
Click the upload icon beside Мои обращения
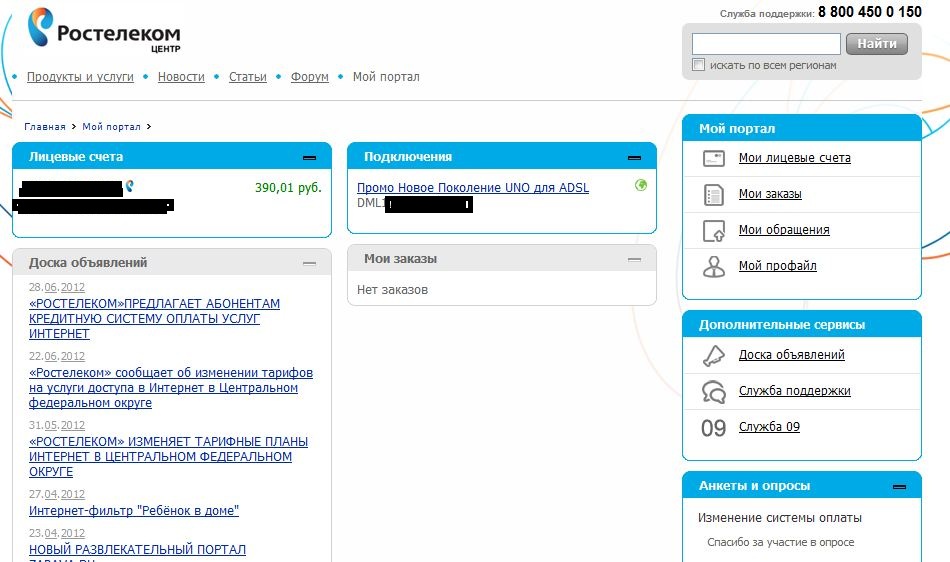click(714, 231)
